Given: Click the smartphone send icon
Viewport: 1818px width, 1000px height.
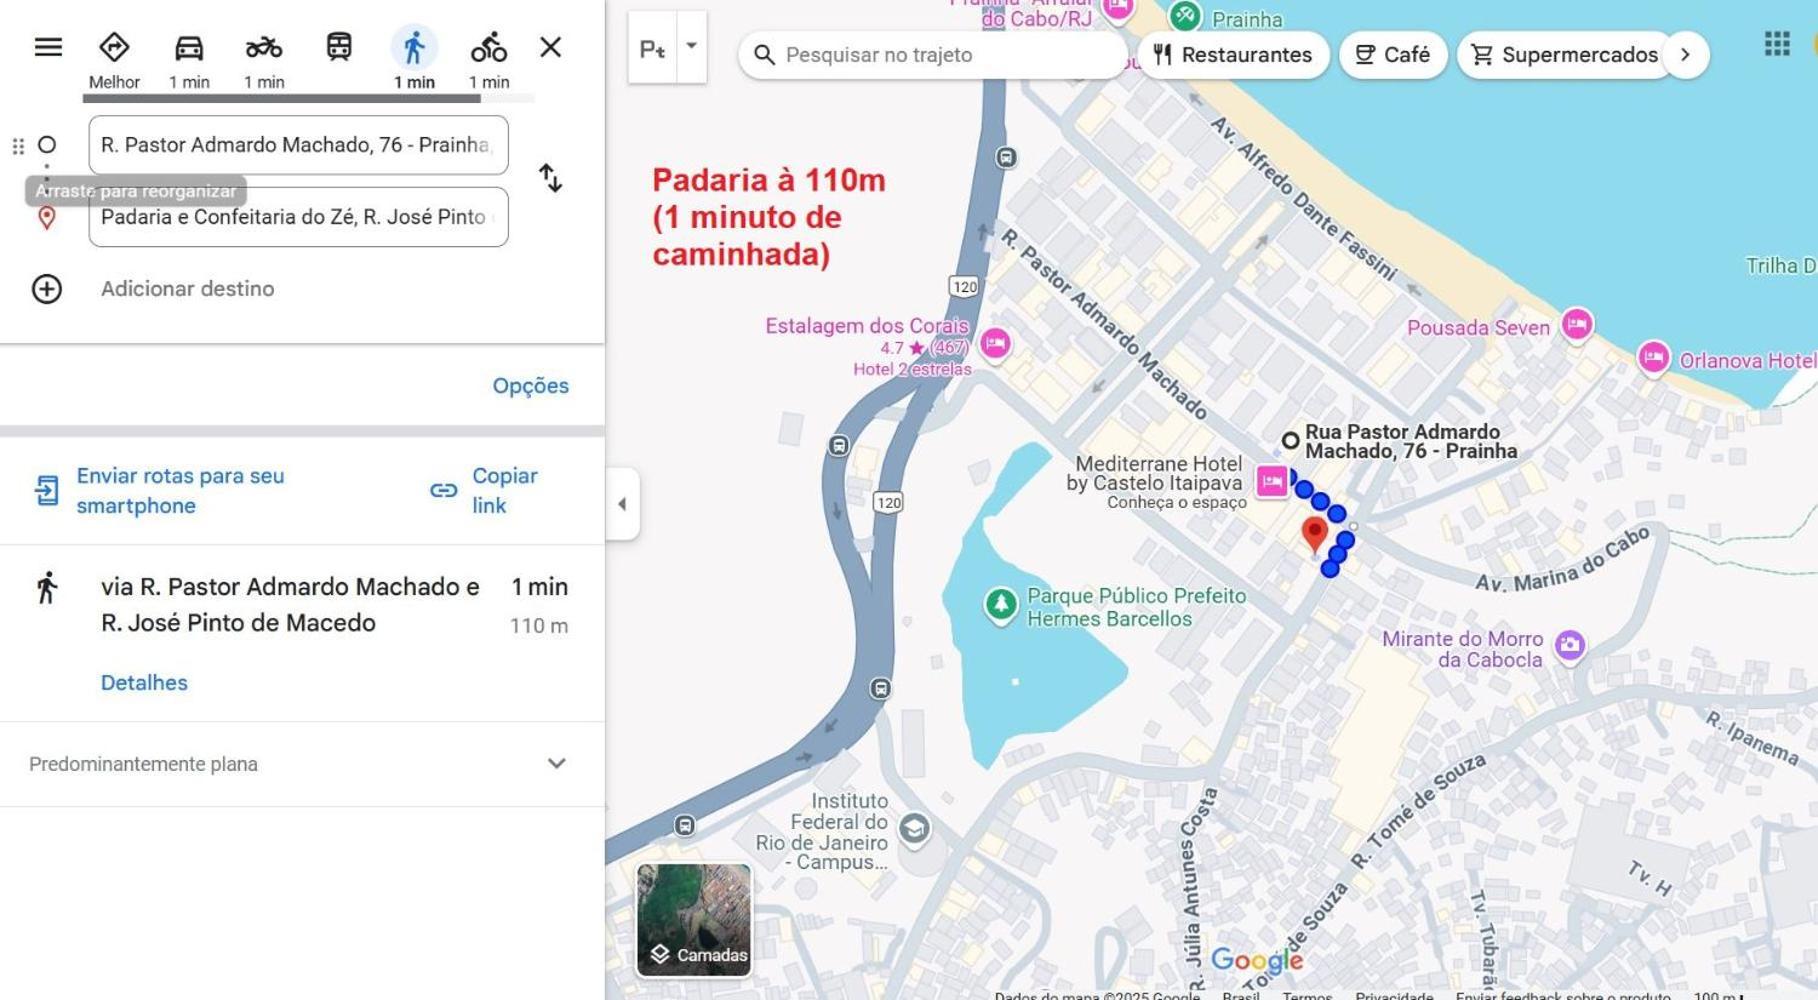Looking at the screenshot, I should [x=47, y=490].
